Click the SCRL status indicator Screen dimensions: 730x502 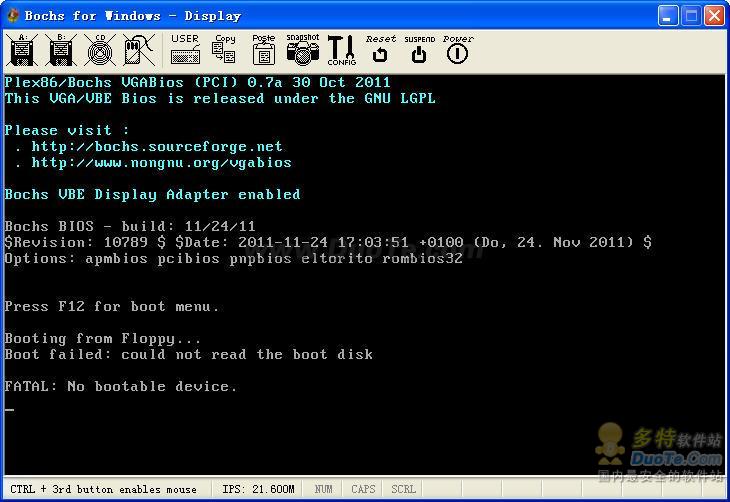point(403,489)
